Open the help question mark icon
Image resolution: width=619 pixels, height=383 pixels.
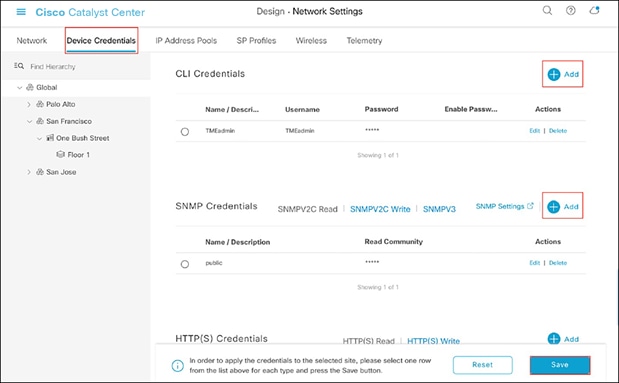point(570,10)
